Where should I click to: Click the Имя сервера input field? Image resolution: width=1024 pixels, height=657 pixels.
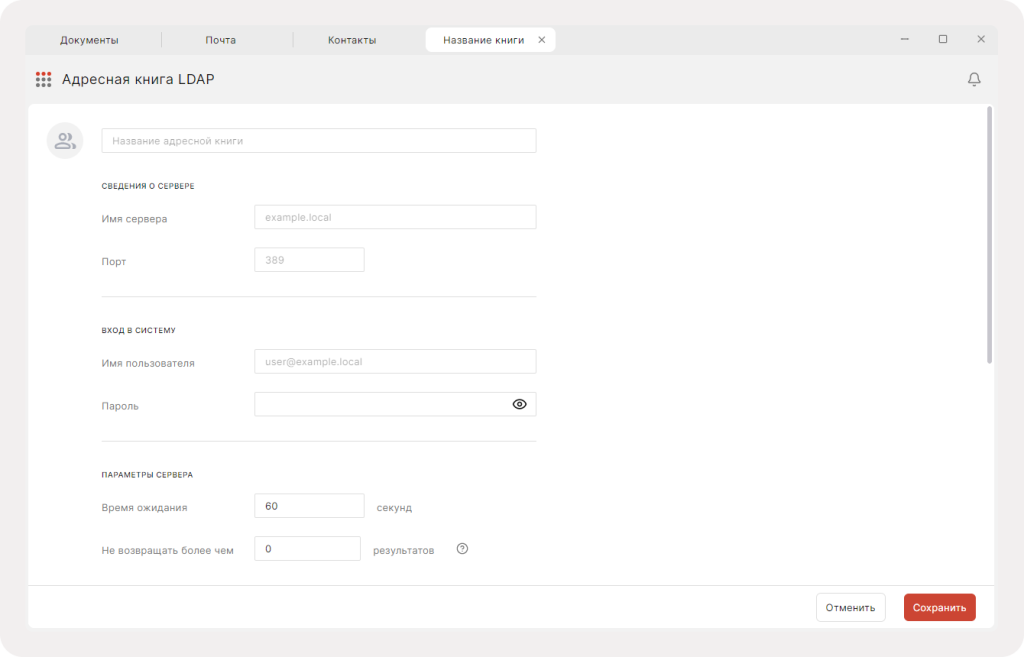(395, 217)
